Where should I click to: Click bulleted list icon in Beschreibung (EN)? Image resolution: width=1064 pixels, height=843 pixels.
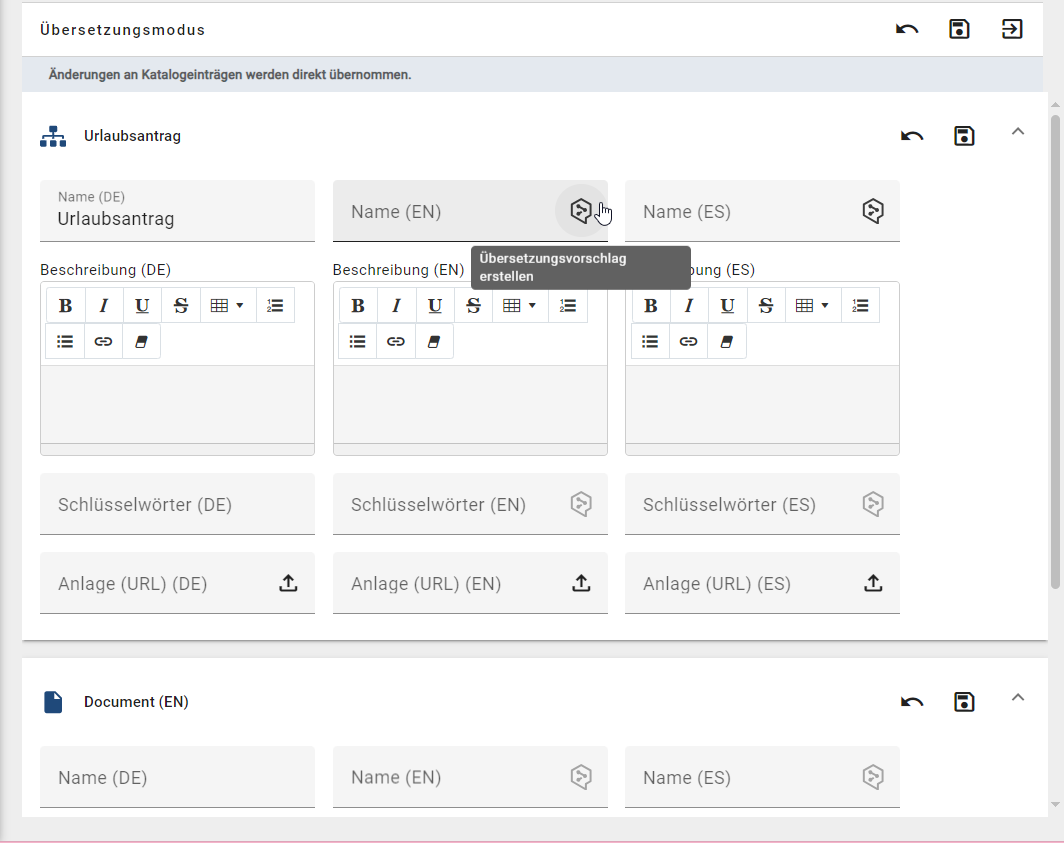click(x=357, y=341)
